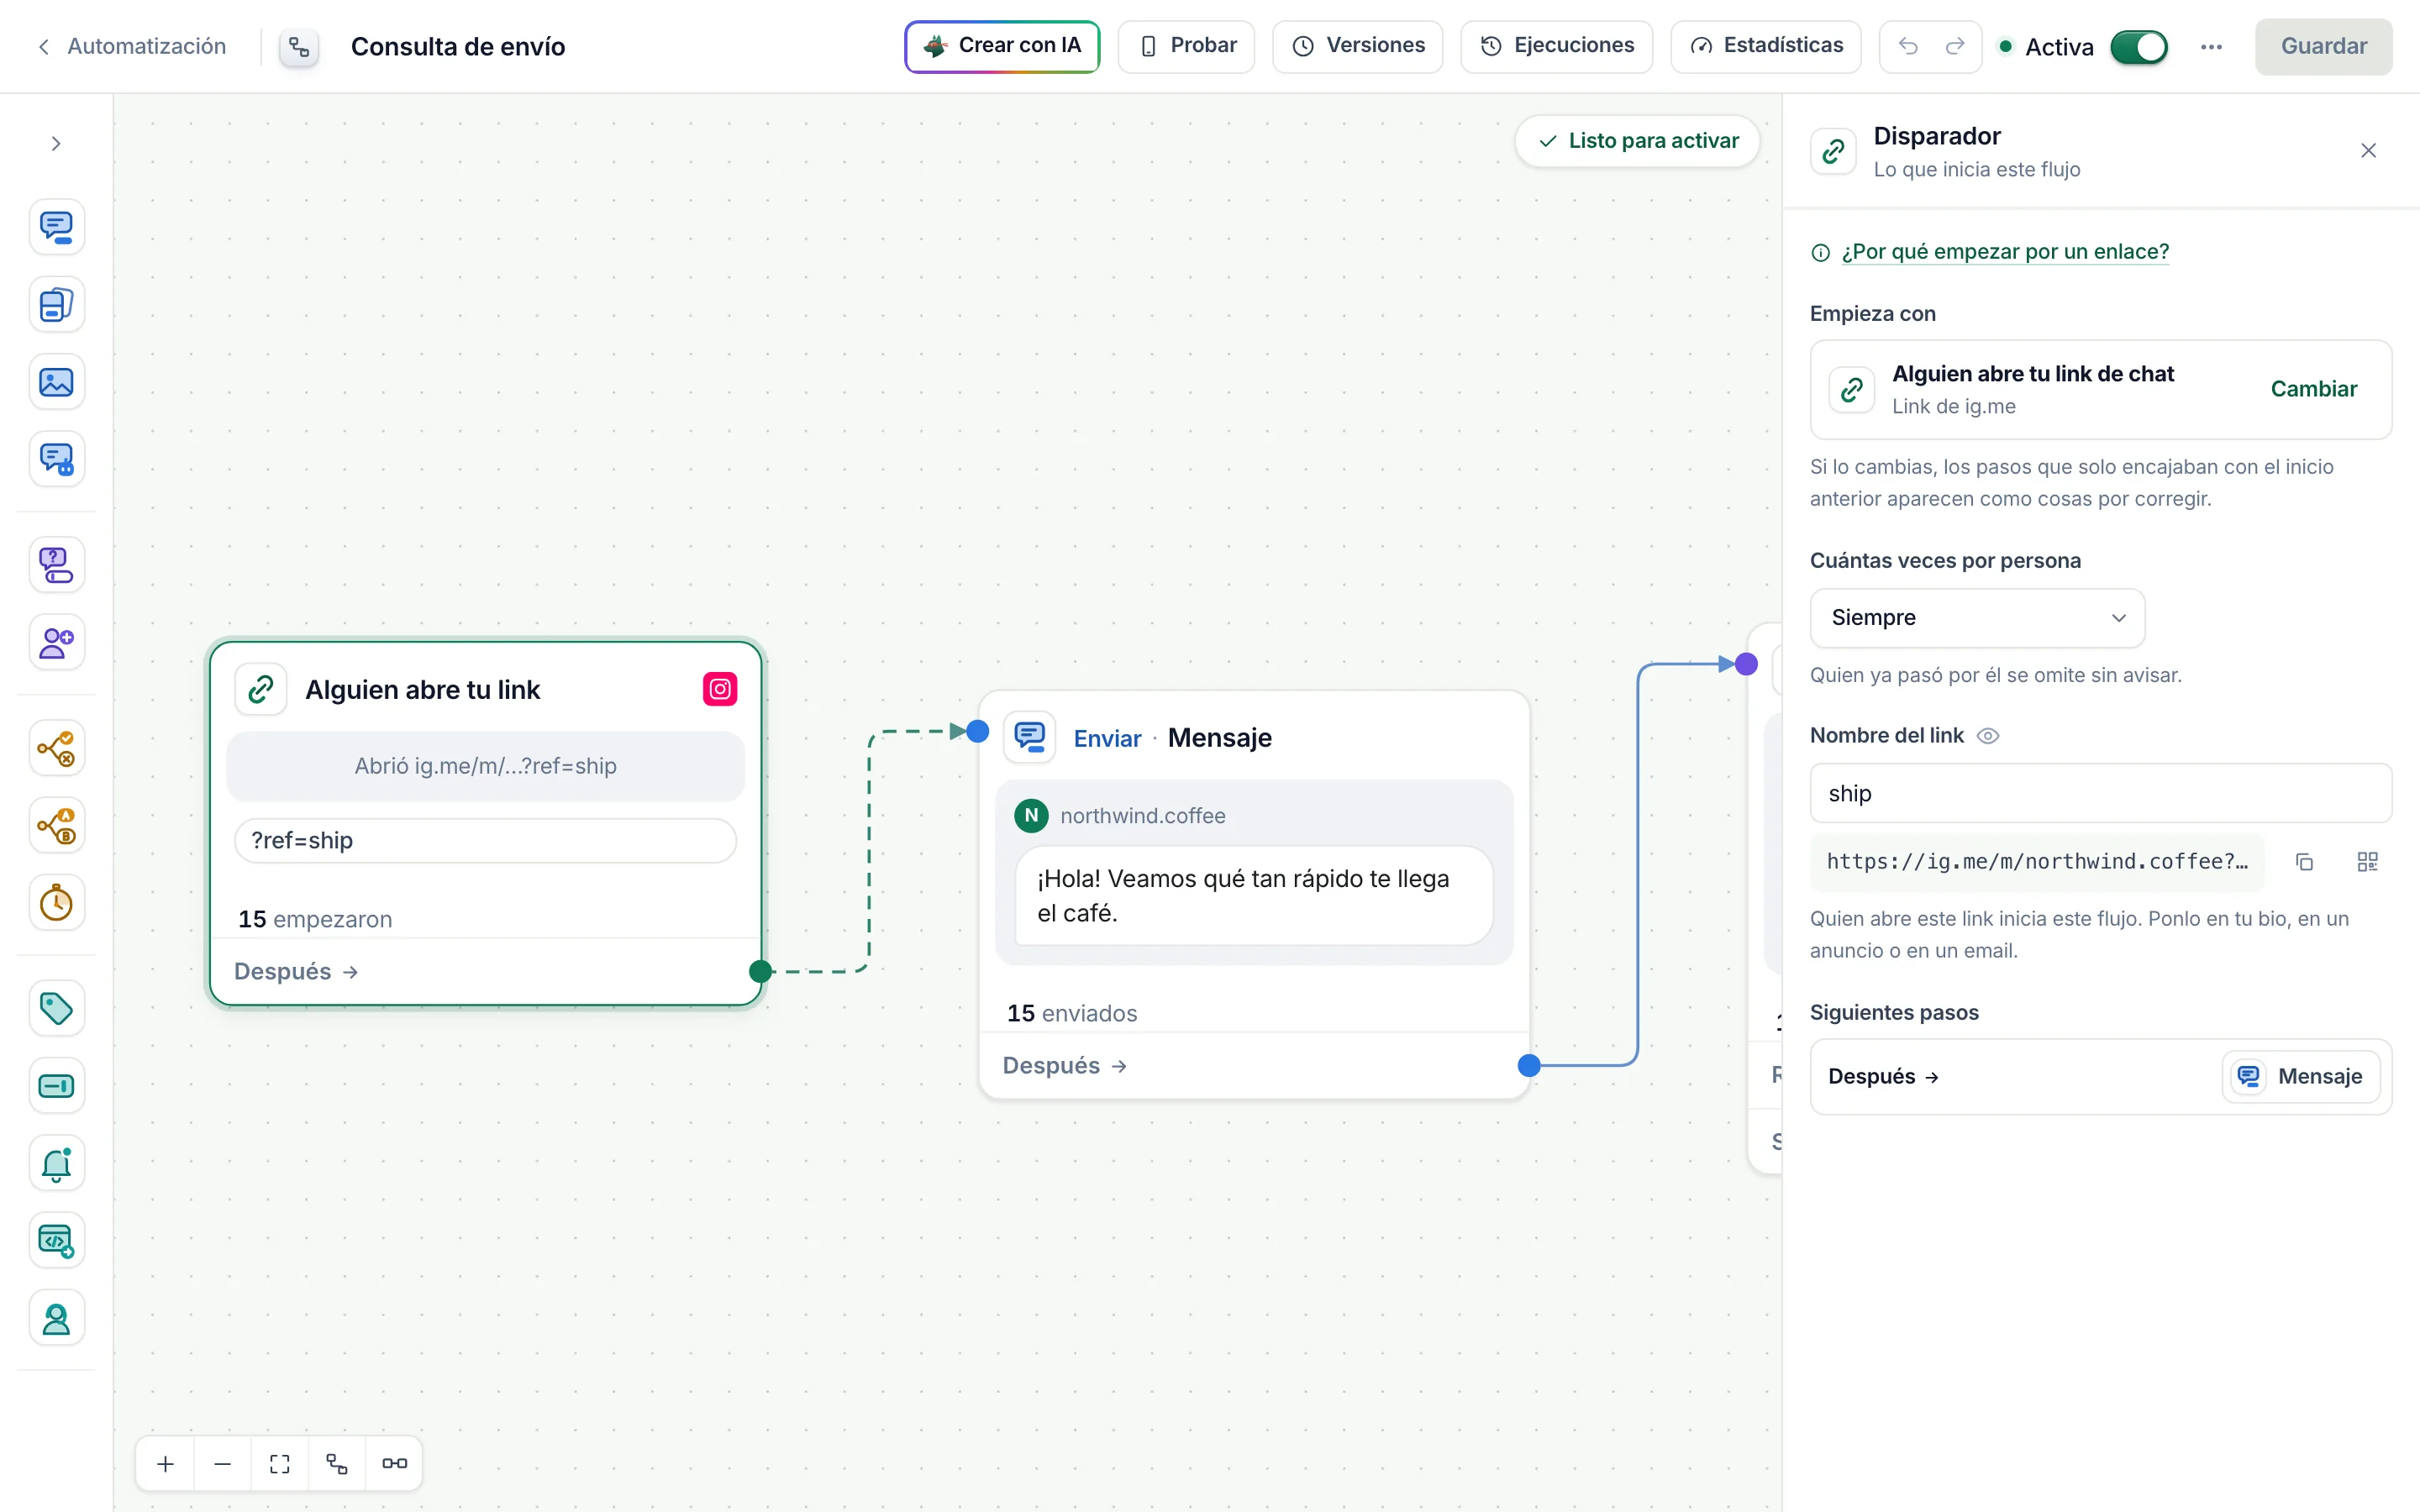Add a message block from sidebar
The image size is (2420, 1512).
tap(57, 227)
